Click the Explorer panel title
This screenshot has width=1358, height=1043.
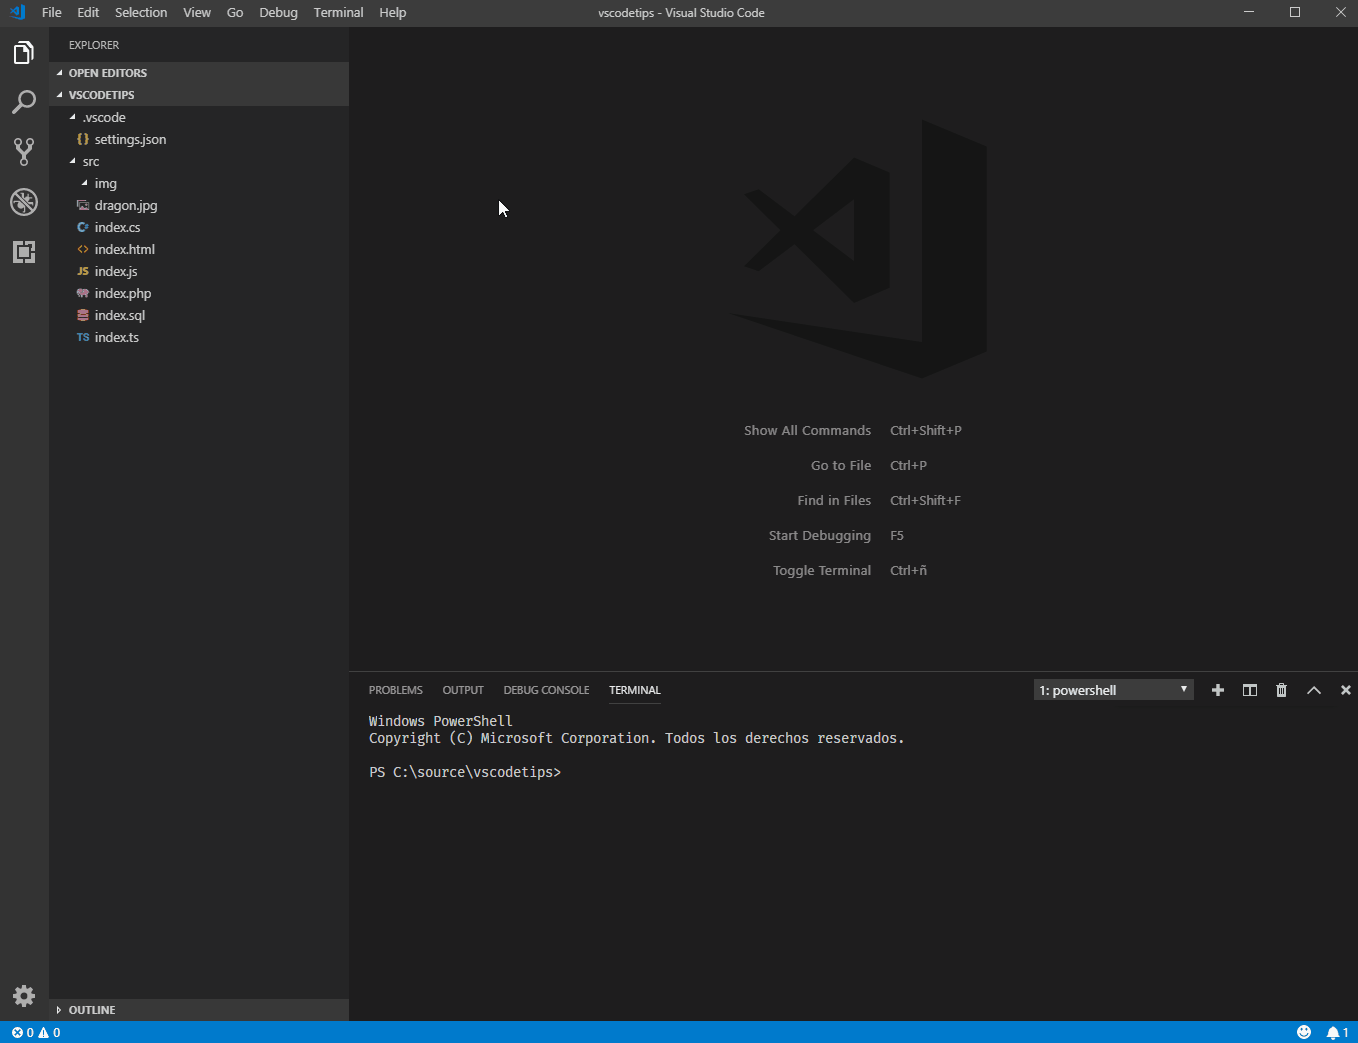[94, 45]
